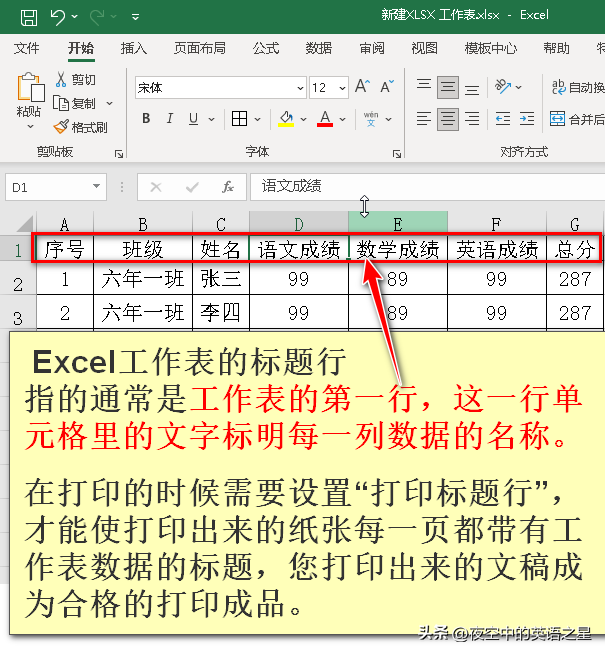Click the 粘贴 paste clipboard icon
This screenshot has height=654, width=605.
[30, 87]
